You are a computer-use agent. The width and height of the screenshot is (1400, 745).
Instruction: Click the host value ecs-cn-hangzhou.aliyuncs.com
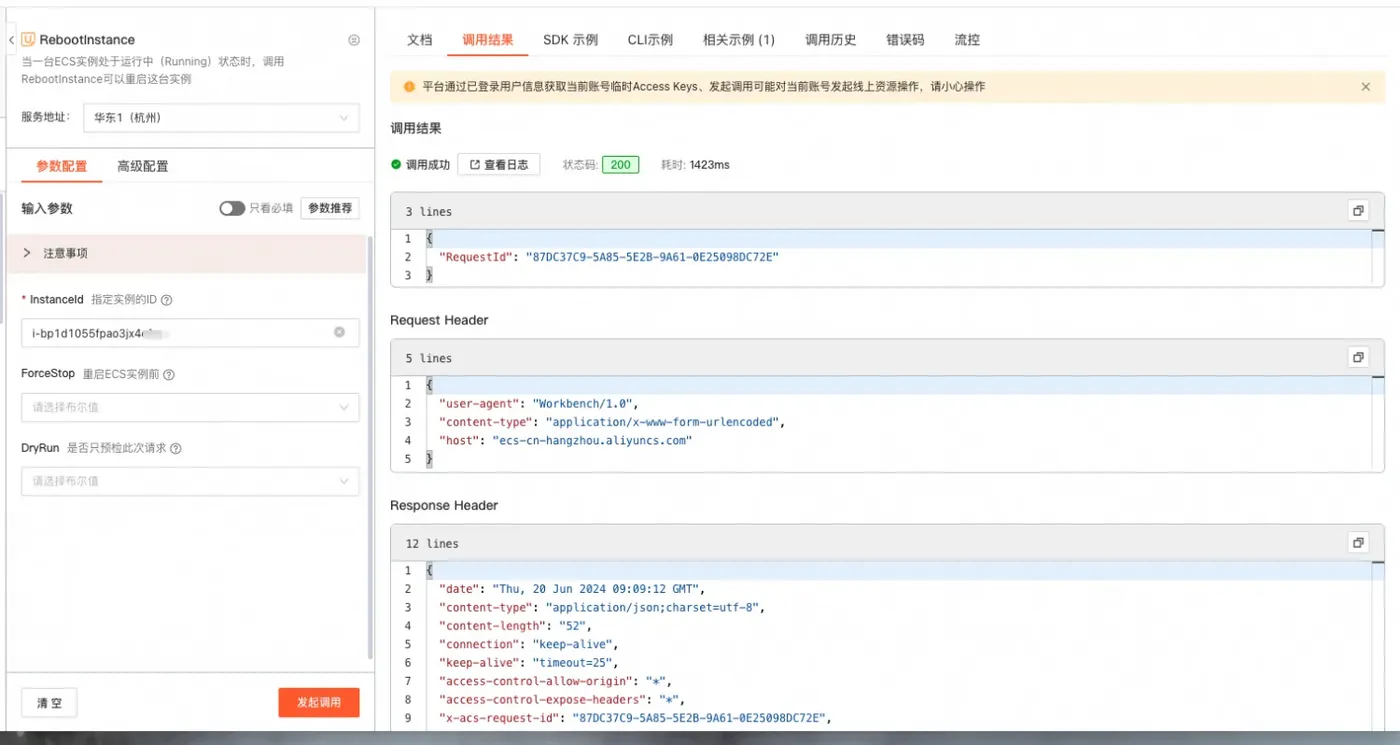click(x=593, y=440)
